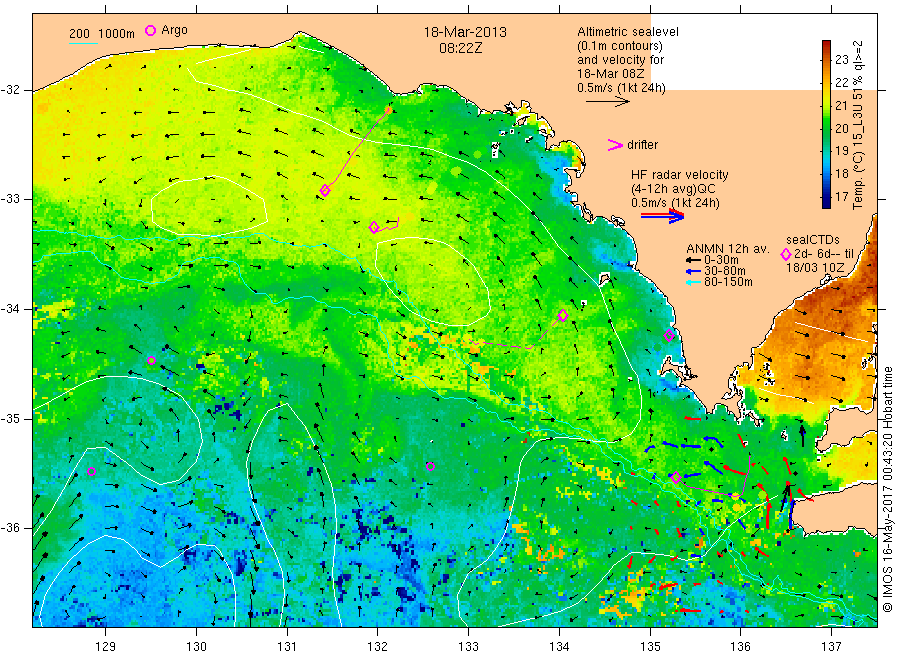This screenshot has height=660, width=900.
Task: Click the '129' longitude axis label
Action: (106, 647)
